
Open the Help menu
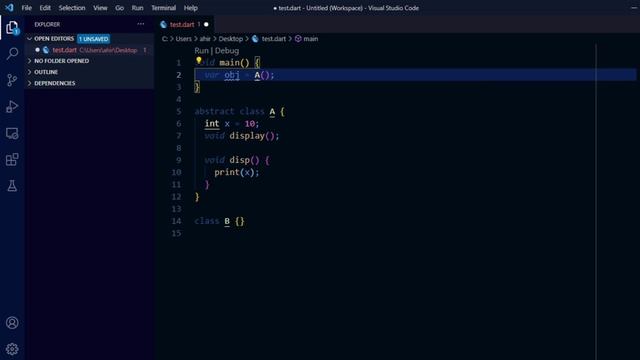[x=191, y=8]
